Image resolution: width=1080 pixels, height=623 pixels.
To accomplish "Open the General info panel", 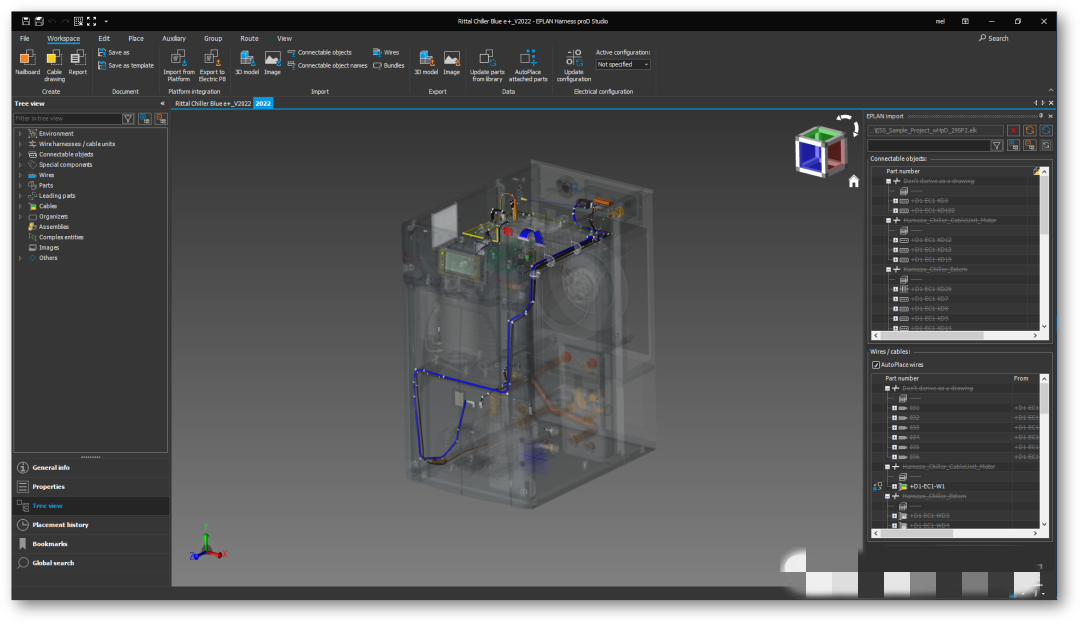I will [90, 467].
